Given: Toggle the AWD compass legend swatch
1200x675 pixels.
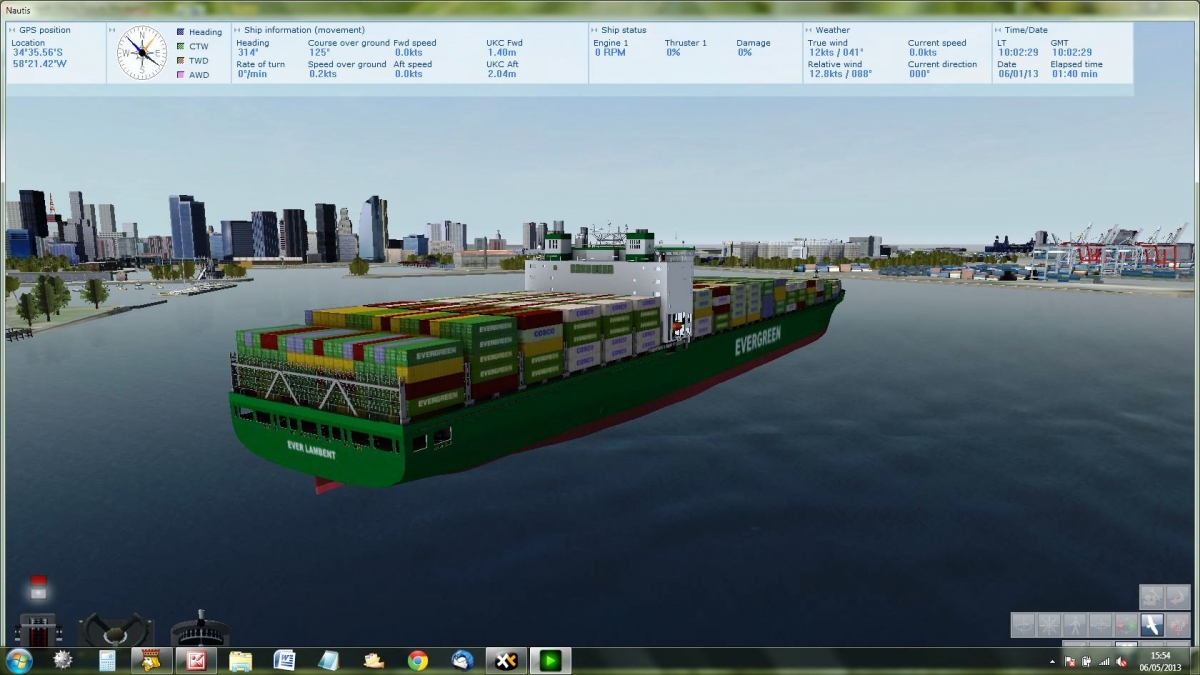Looking at the screenshot, I should pos(180,74).
